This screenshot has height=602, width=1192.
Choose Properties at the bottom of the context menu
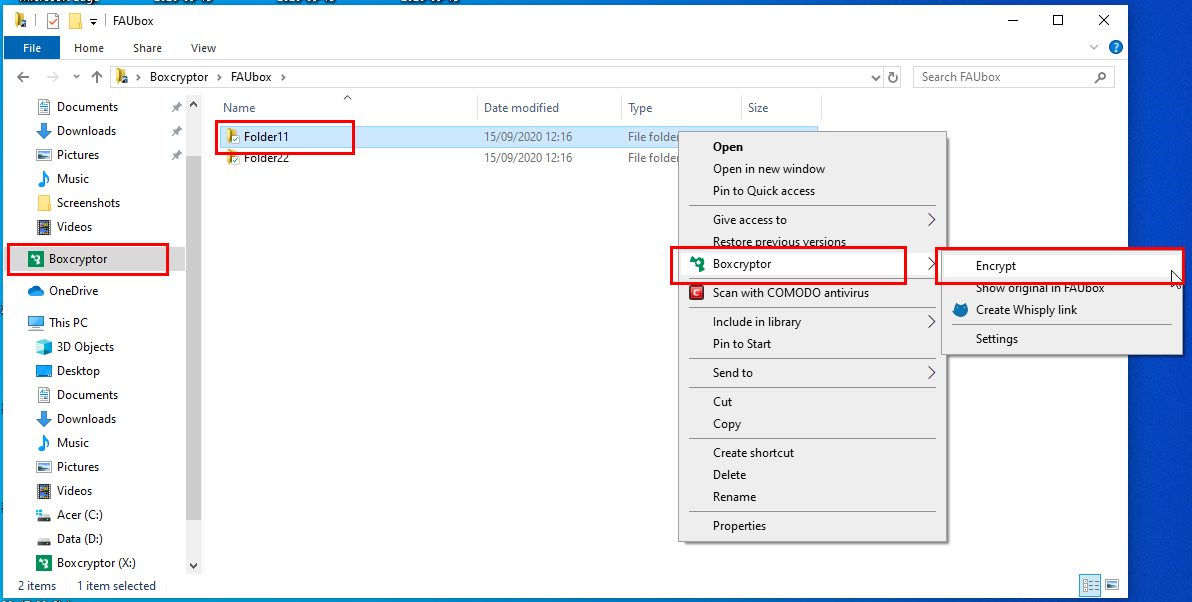[x=739, y=525]
